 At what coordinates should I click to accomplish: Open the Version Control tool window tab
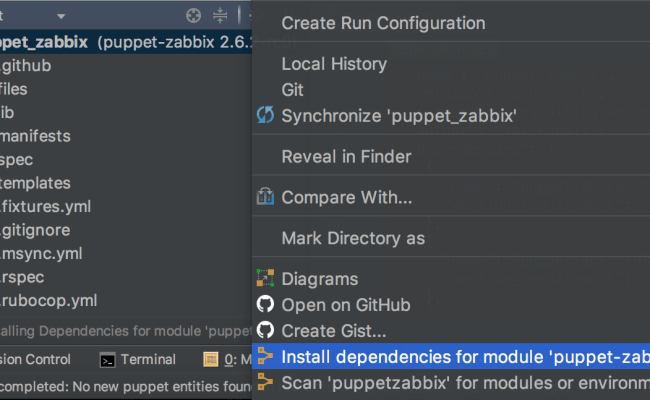(x=36, y=360)
